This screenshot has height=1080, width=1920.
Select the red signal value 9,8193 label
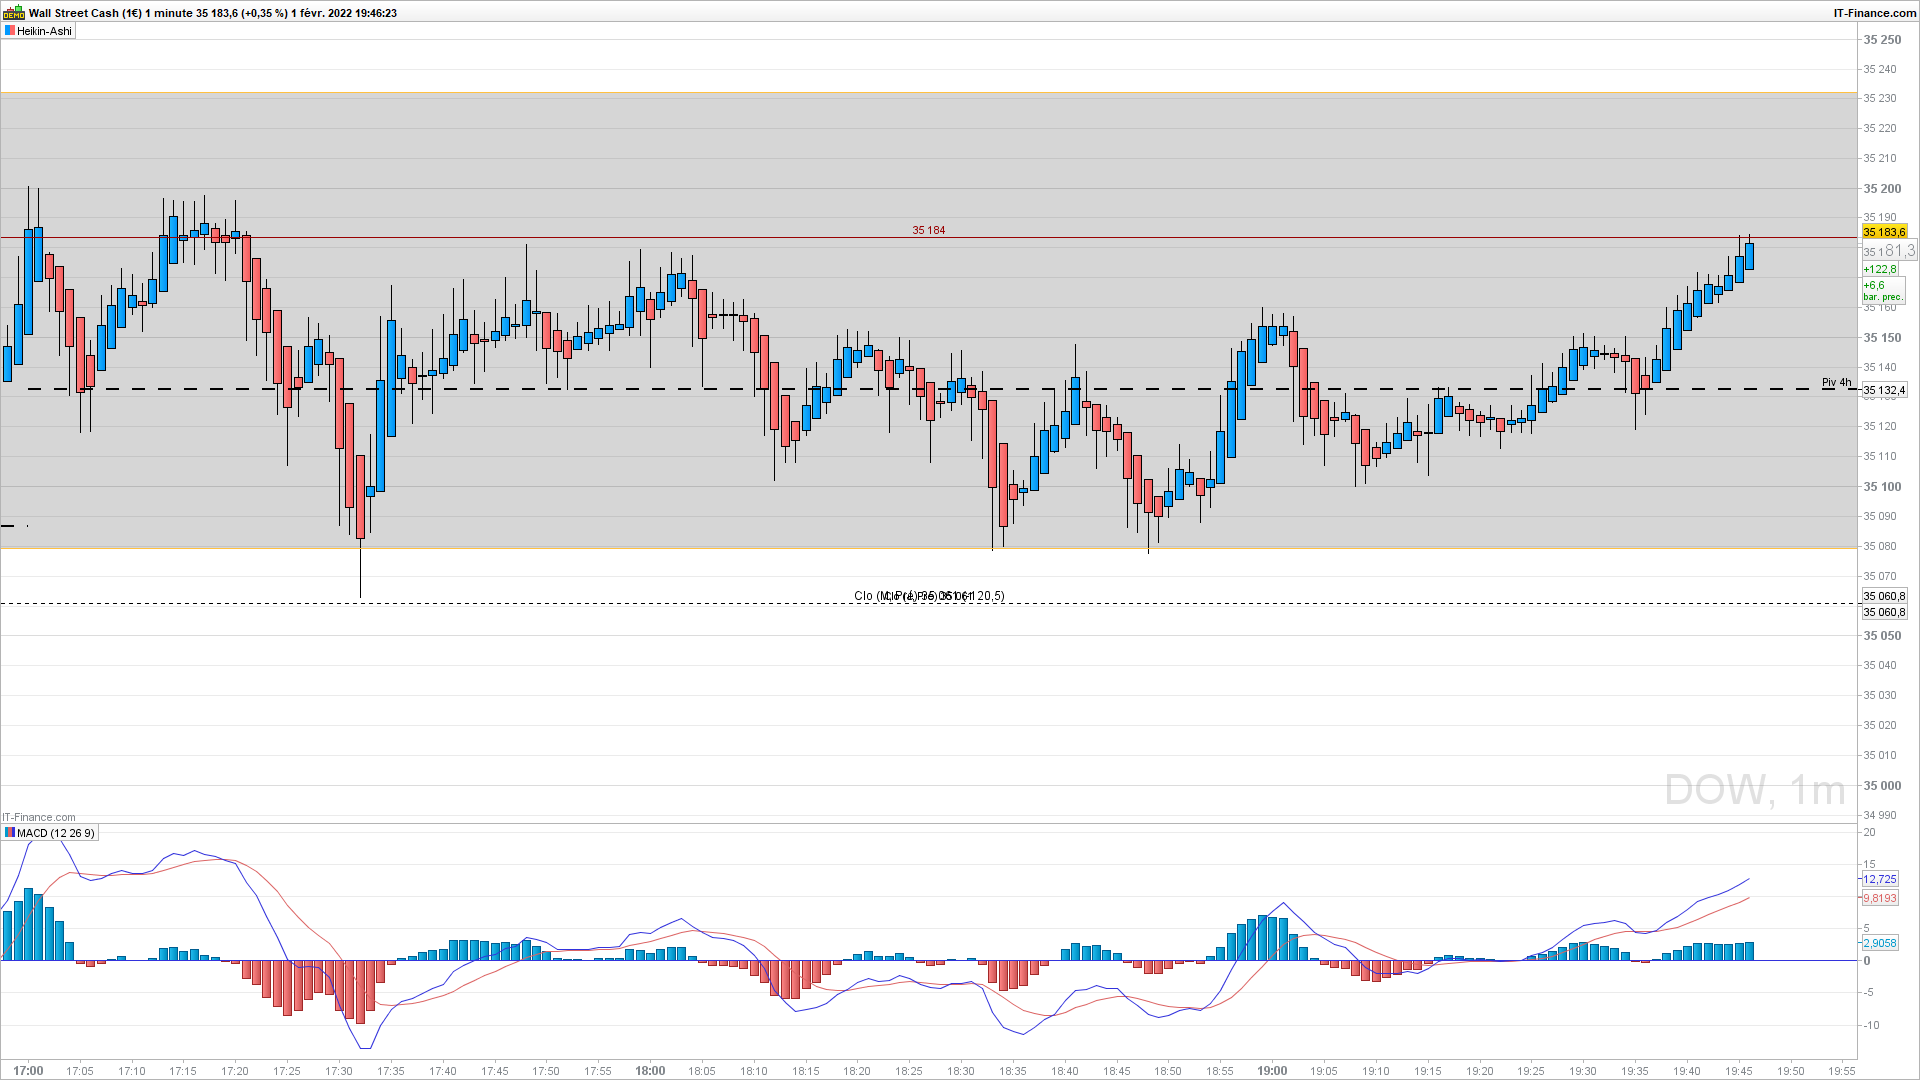(1879, 898)
